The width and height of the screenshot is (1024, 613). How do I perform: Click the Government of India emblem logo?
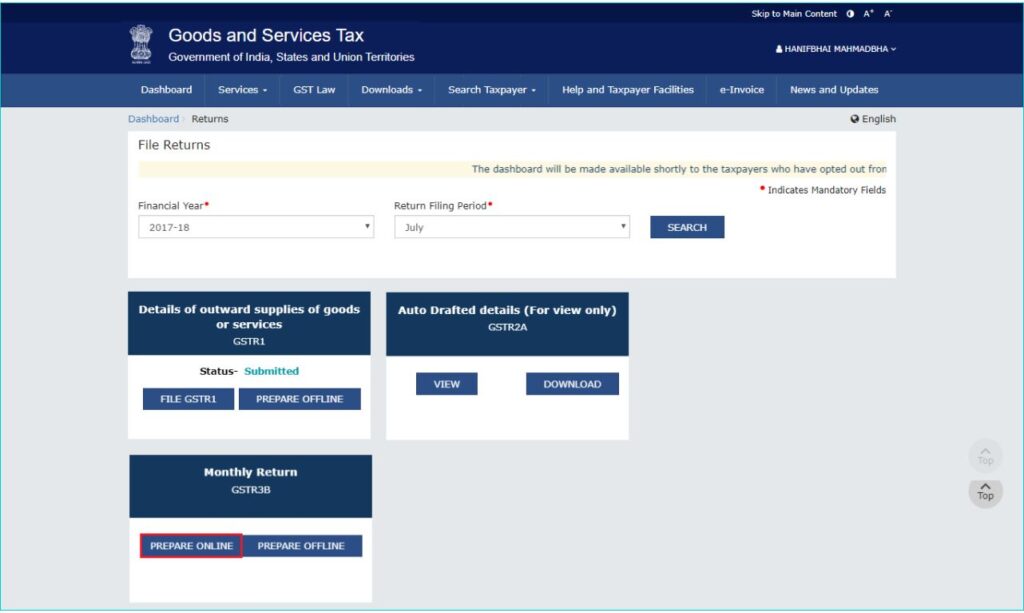[141, 44]
